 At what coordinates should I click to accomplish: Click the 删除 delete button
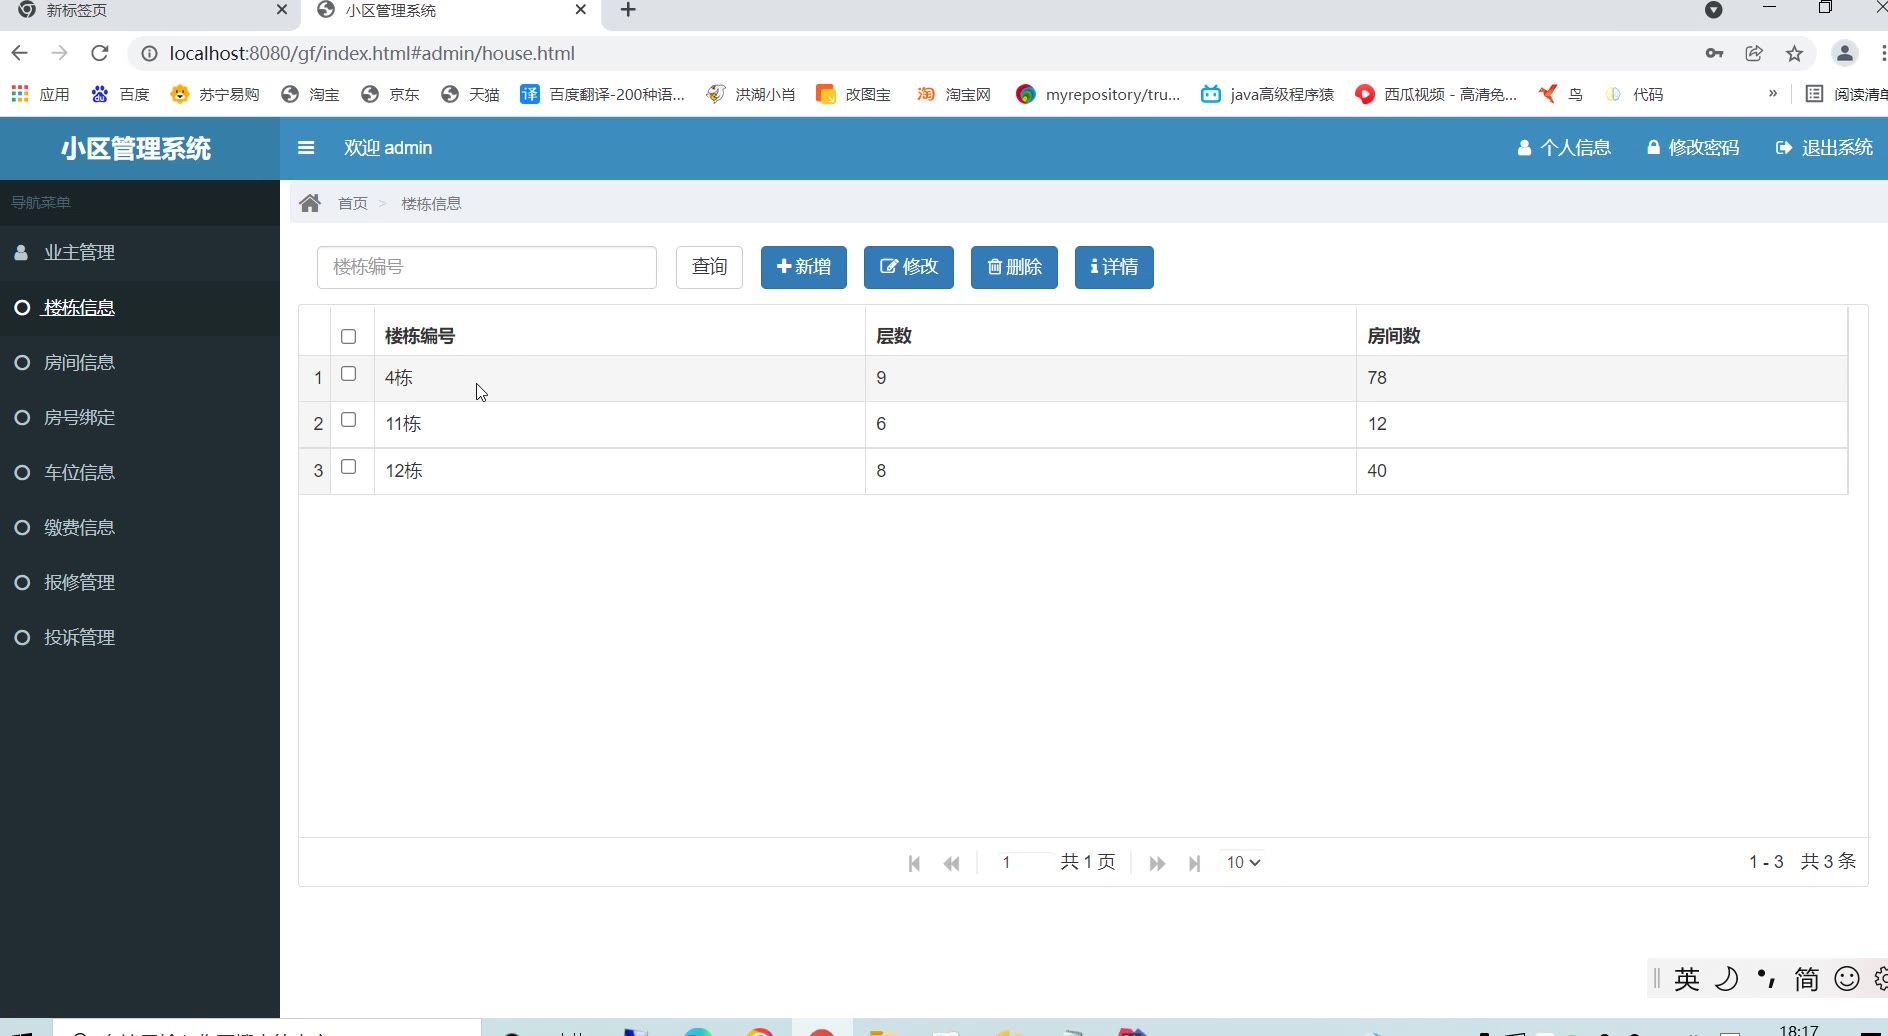tap(1014, 267)
